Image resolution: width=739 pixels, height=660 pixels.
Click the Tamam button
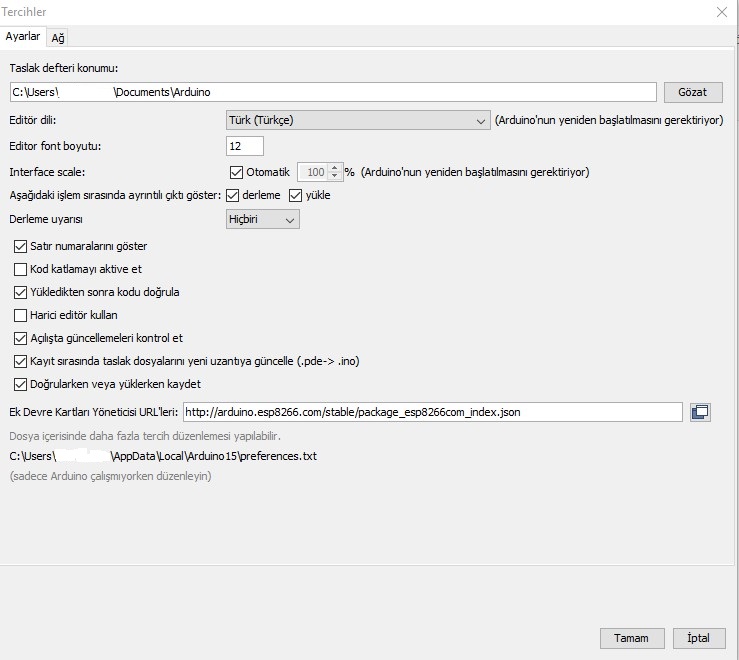632,638
